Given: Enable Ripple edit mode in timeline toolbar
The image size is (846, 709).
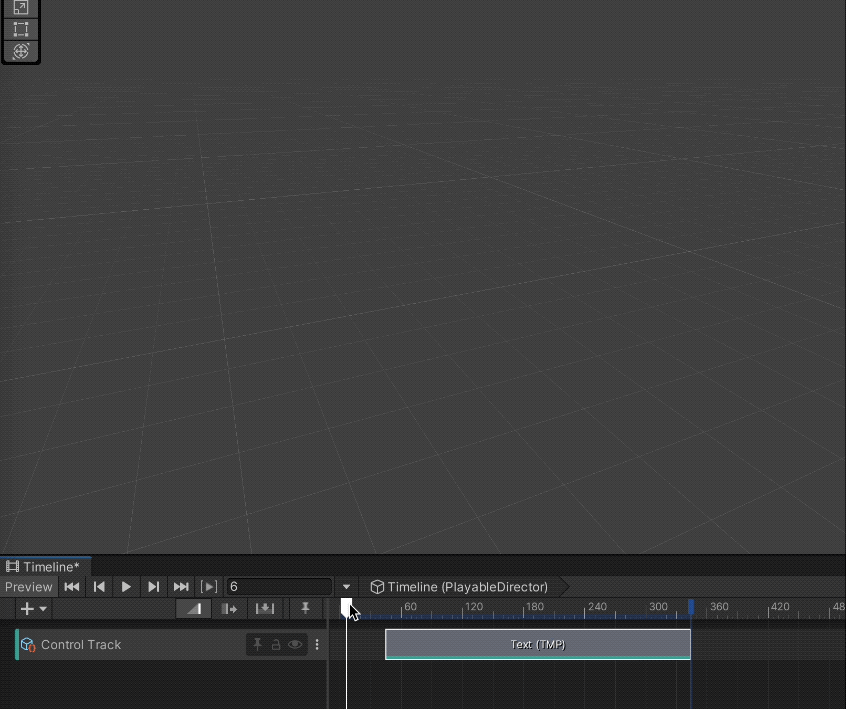Looking at the screenshot, I should (x=229, y=608).
